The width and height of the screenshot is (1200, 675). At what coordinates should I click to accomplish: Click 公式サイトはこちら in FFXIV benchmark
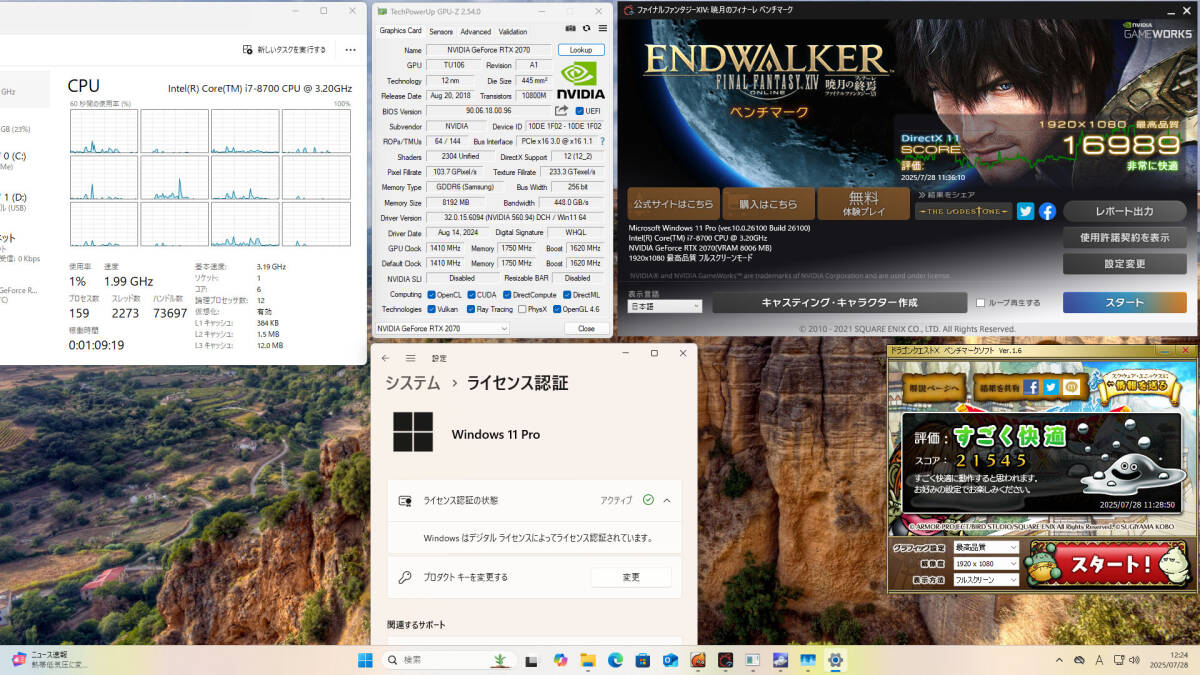pos(673,204)
